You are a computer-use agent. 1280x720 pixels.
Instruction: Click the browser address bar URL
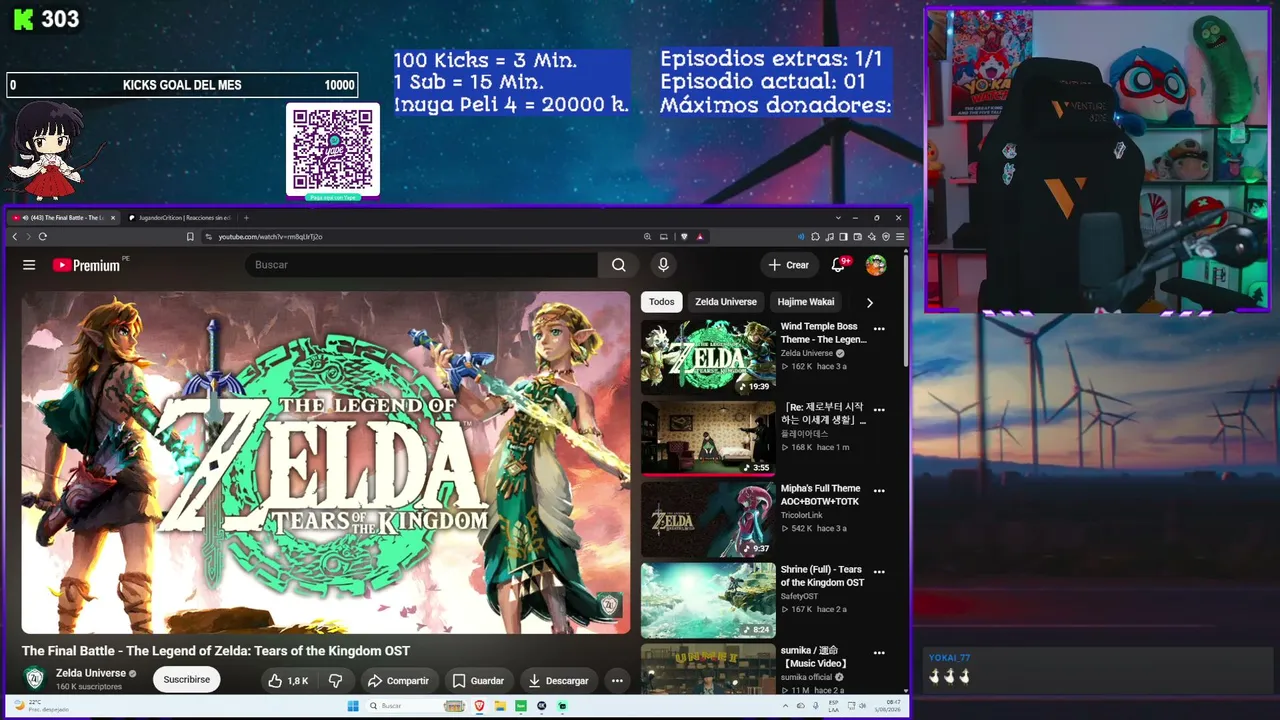[x=270, y=237]
